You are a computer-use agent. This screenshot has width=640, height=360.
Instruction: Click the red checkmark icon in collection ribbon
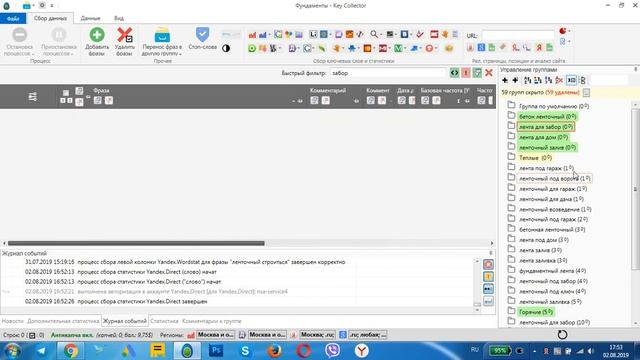pyautogui.click(x=420, y=35)
